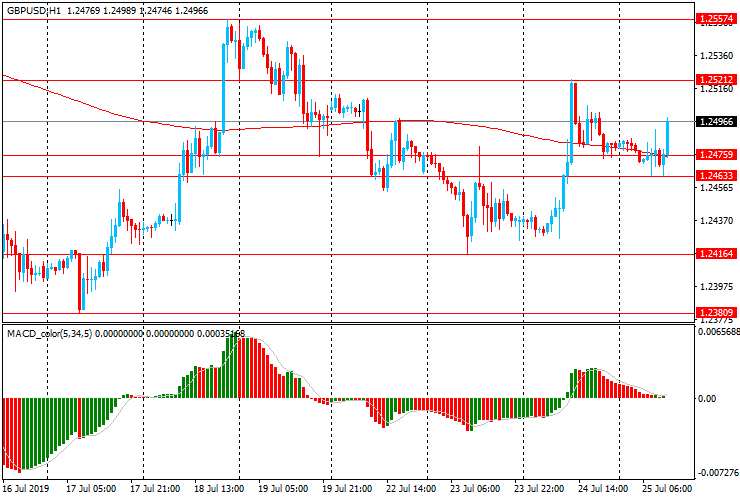Click the MACD_color(5,34,5) indicator label
Screen dimensions: 740x500
tap(50, 334)
